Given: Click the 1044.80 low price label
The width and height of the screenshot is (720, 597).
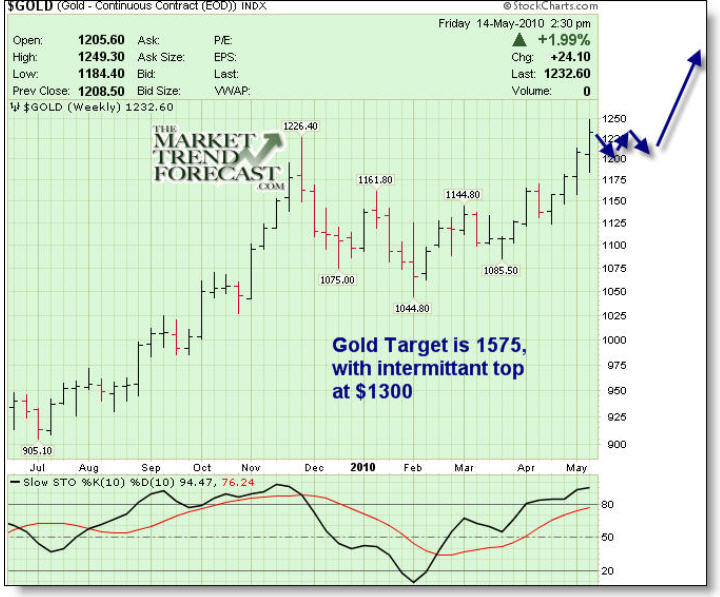Looking at the screenshot, I should [412, 308].
